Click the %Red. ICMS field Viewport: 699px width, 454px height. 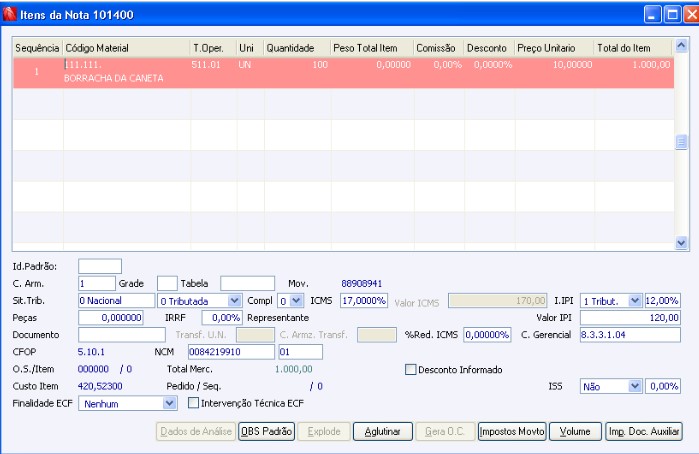pos(487,334)
